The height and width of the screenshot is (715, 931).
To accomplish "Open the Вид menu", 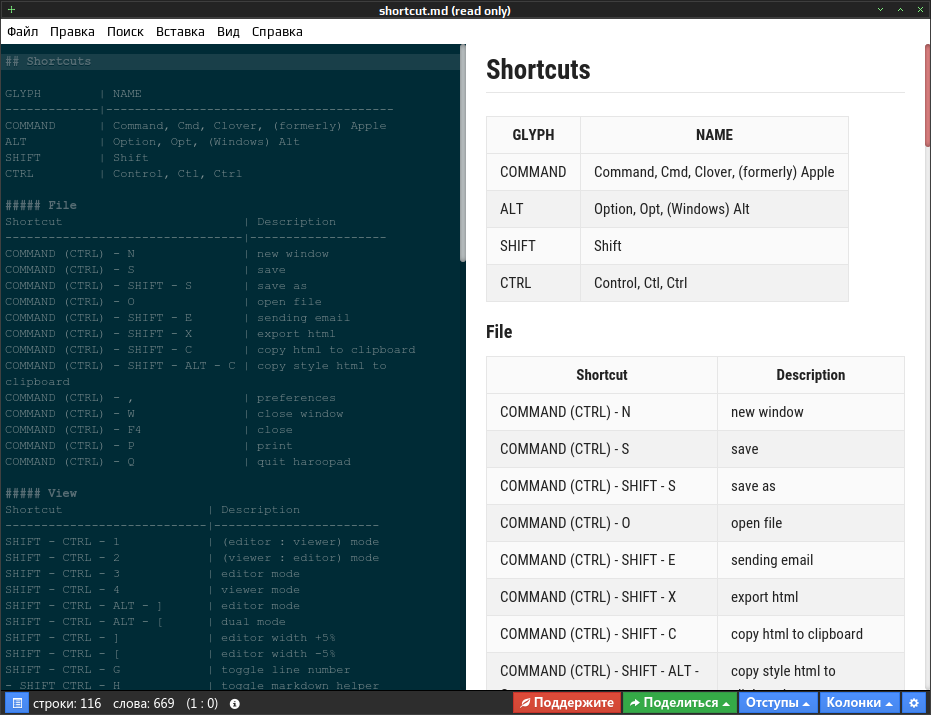I will [x=228, y=31].
